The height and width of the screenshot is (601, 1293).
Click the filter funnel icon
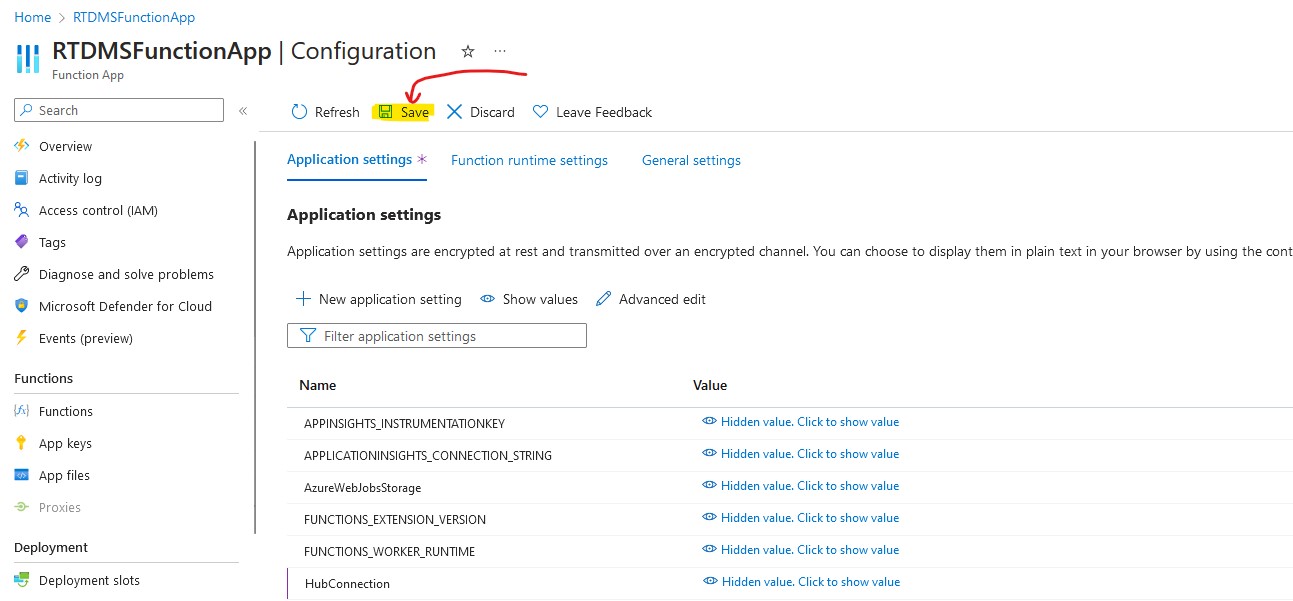308,336
